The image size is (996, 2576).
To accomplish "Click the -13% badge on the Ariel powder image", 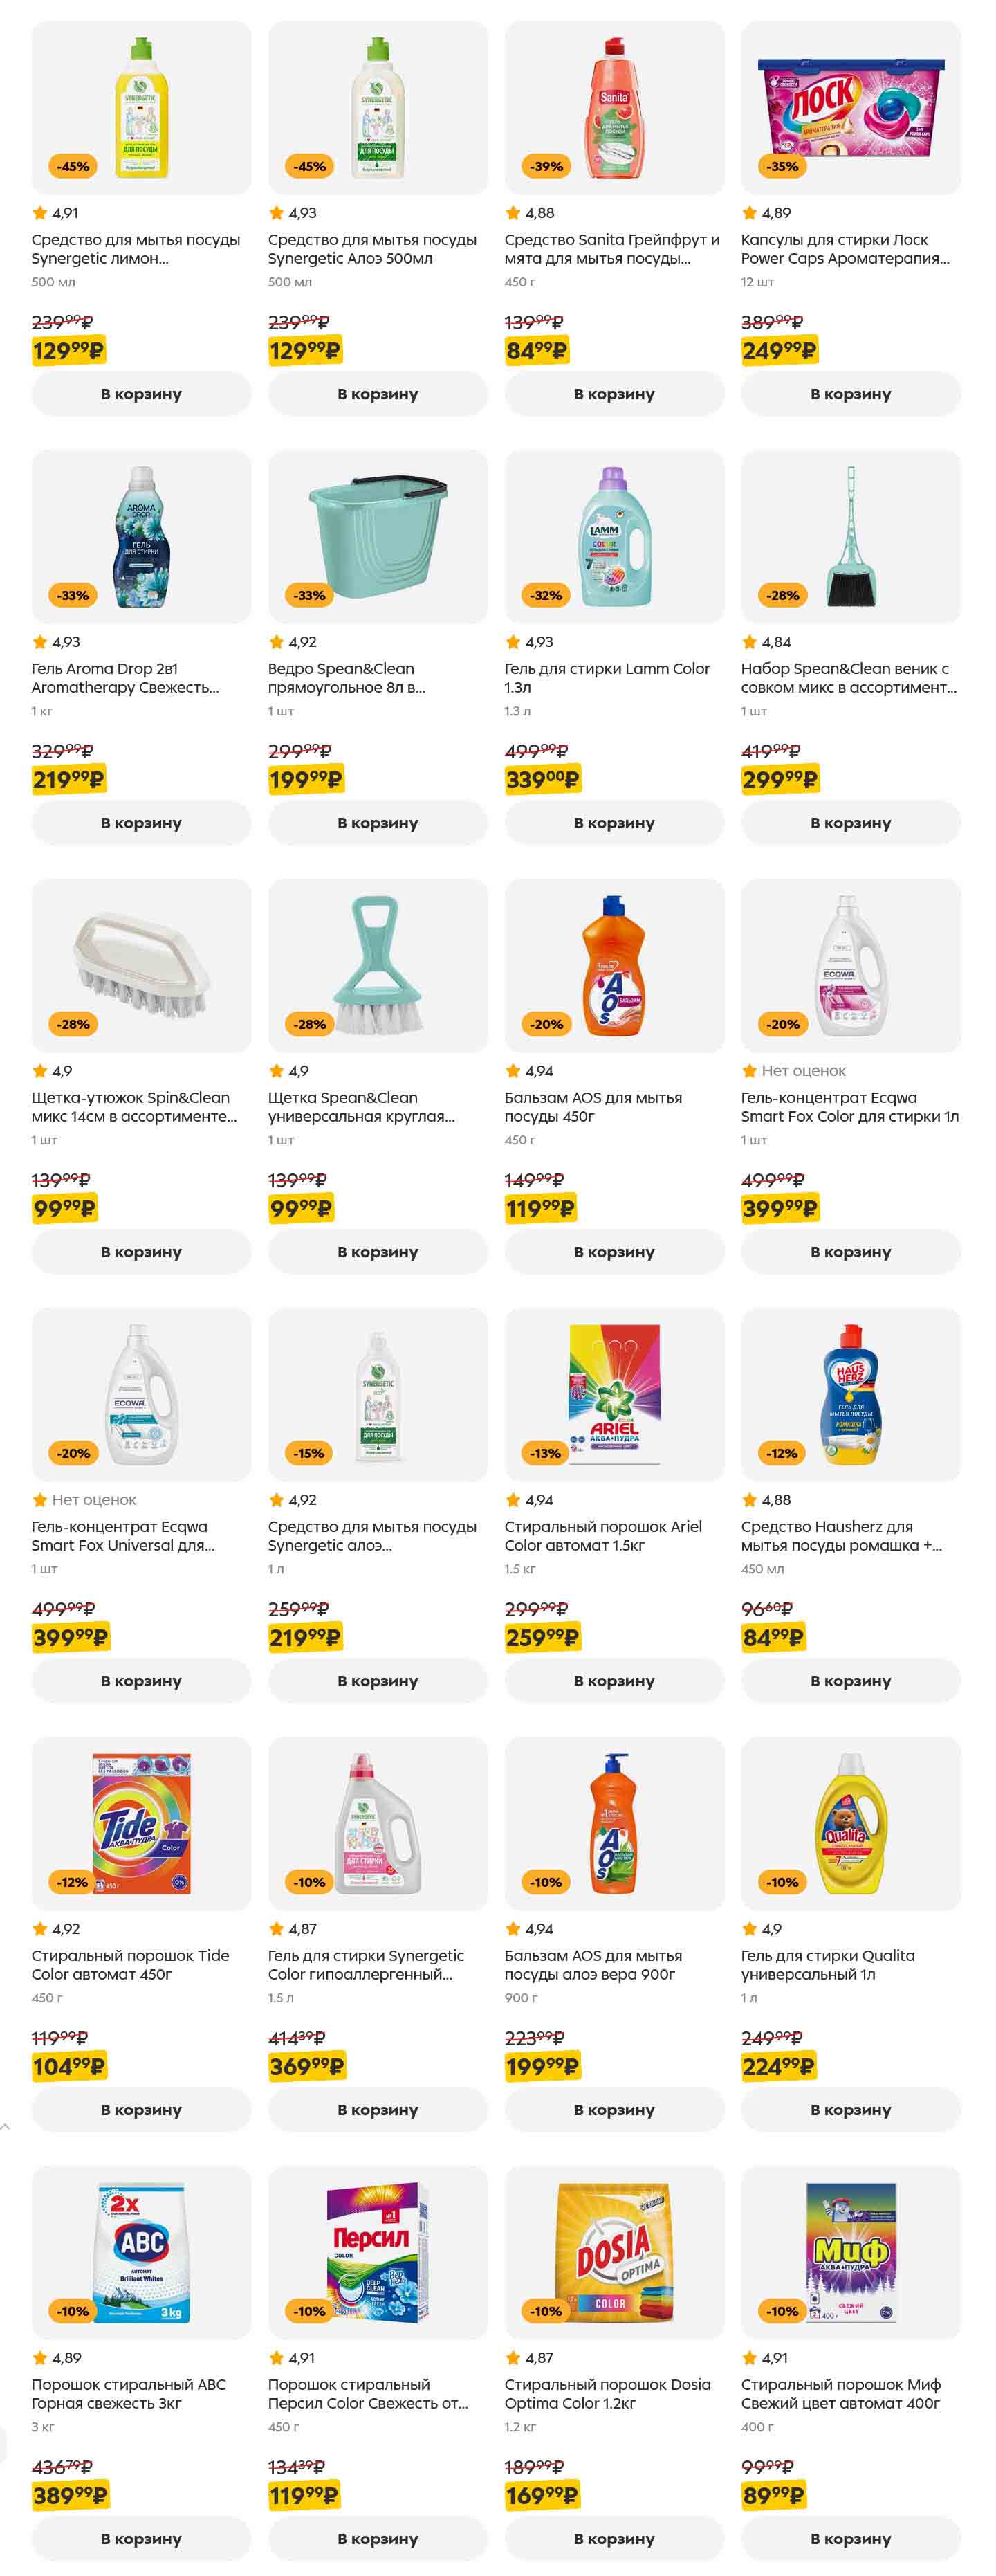I will click(546, 1453).
